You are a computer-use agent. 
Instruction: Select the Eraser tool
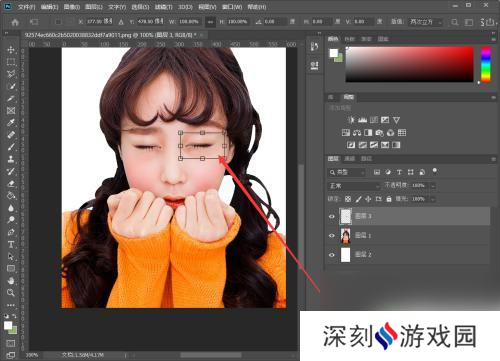[x=11, y=183]
